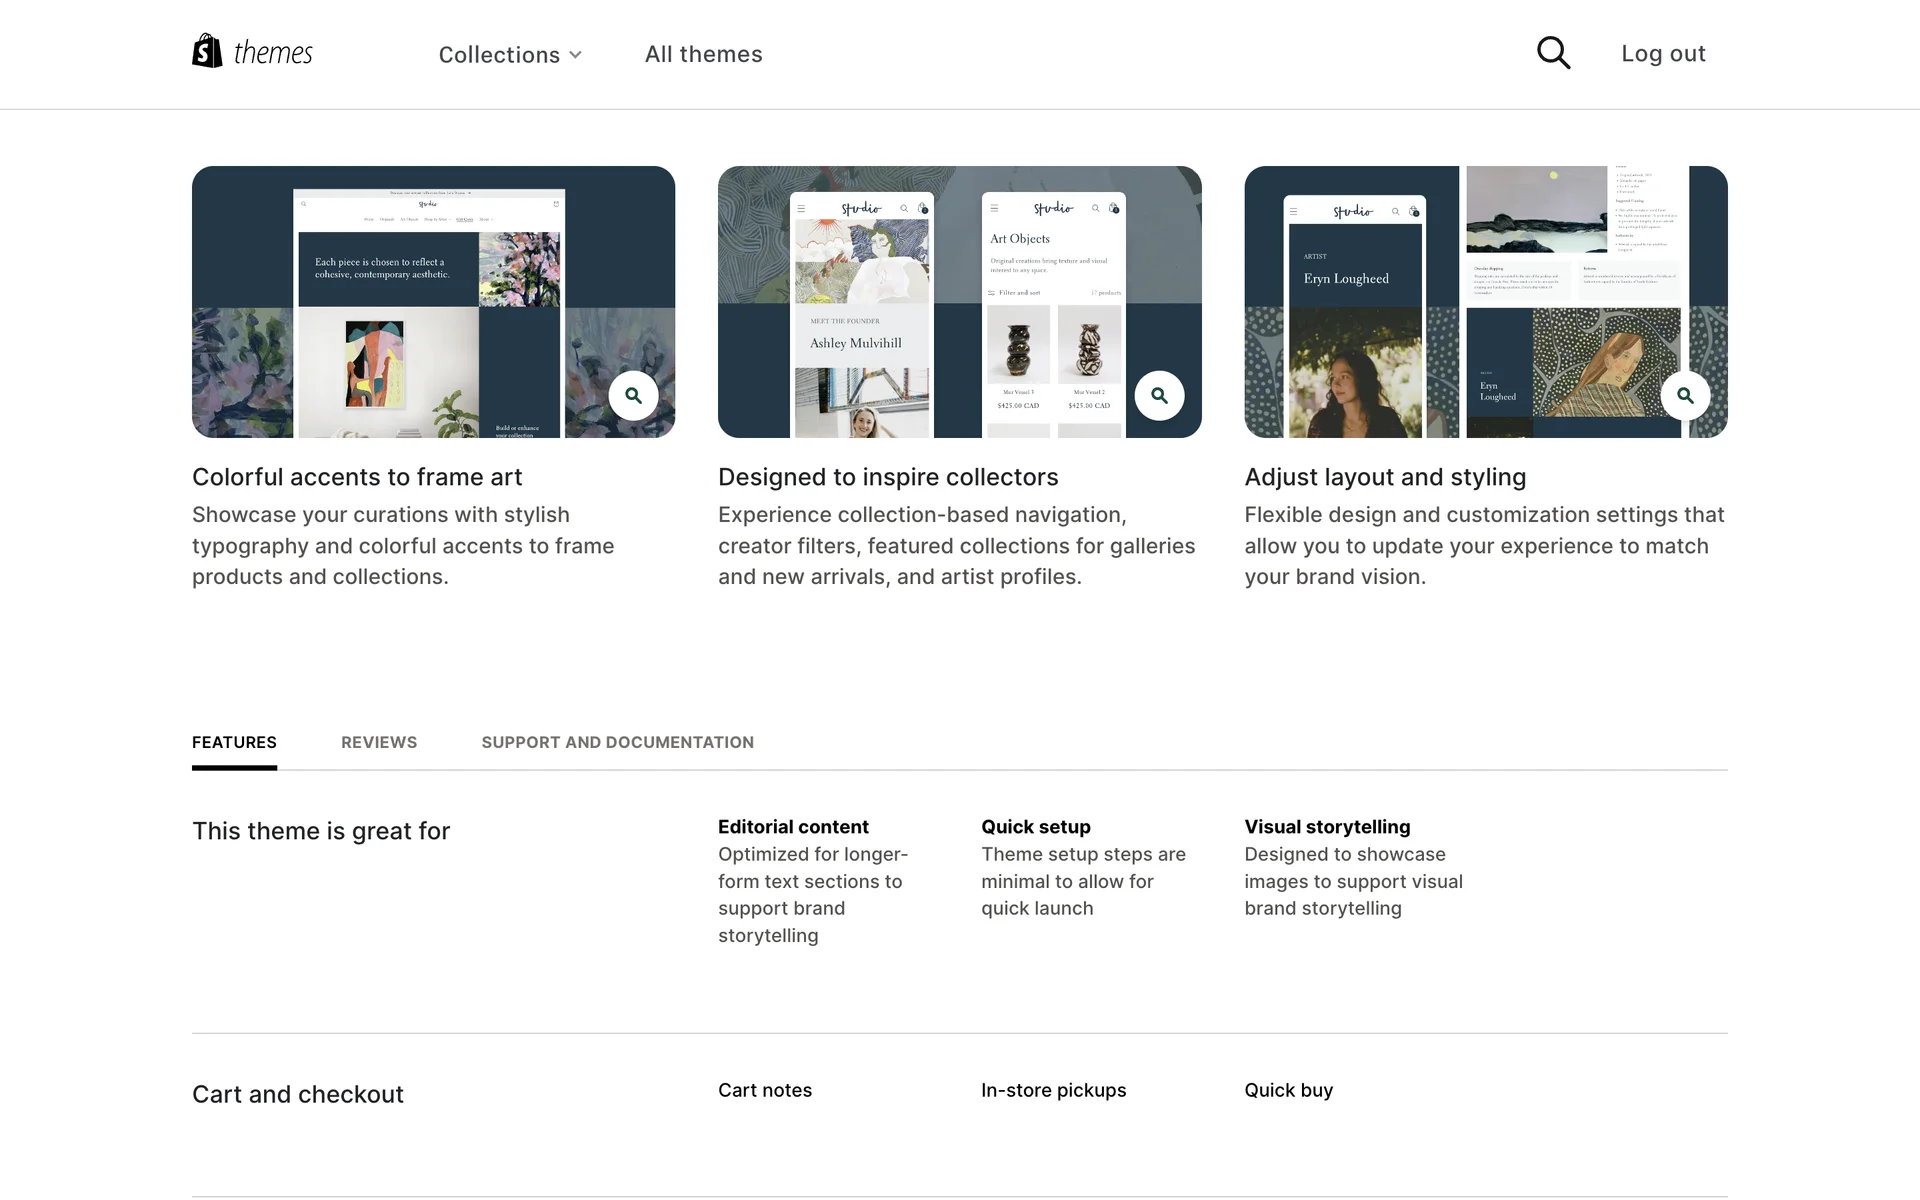Zoom the Designed to inspire collectors preview
This screenshot has width=1920, height=1200.
point(1159,396)
